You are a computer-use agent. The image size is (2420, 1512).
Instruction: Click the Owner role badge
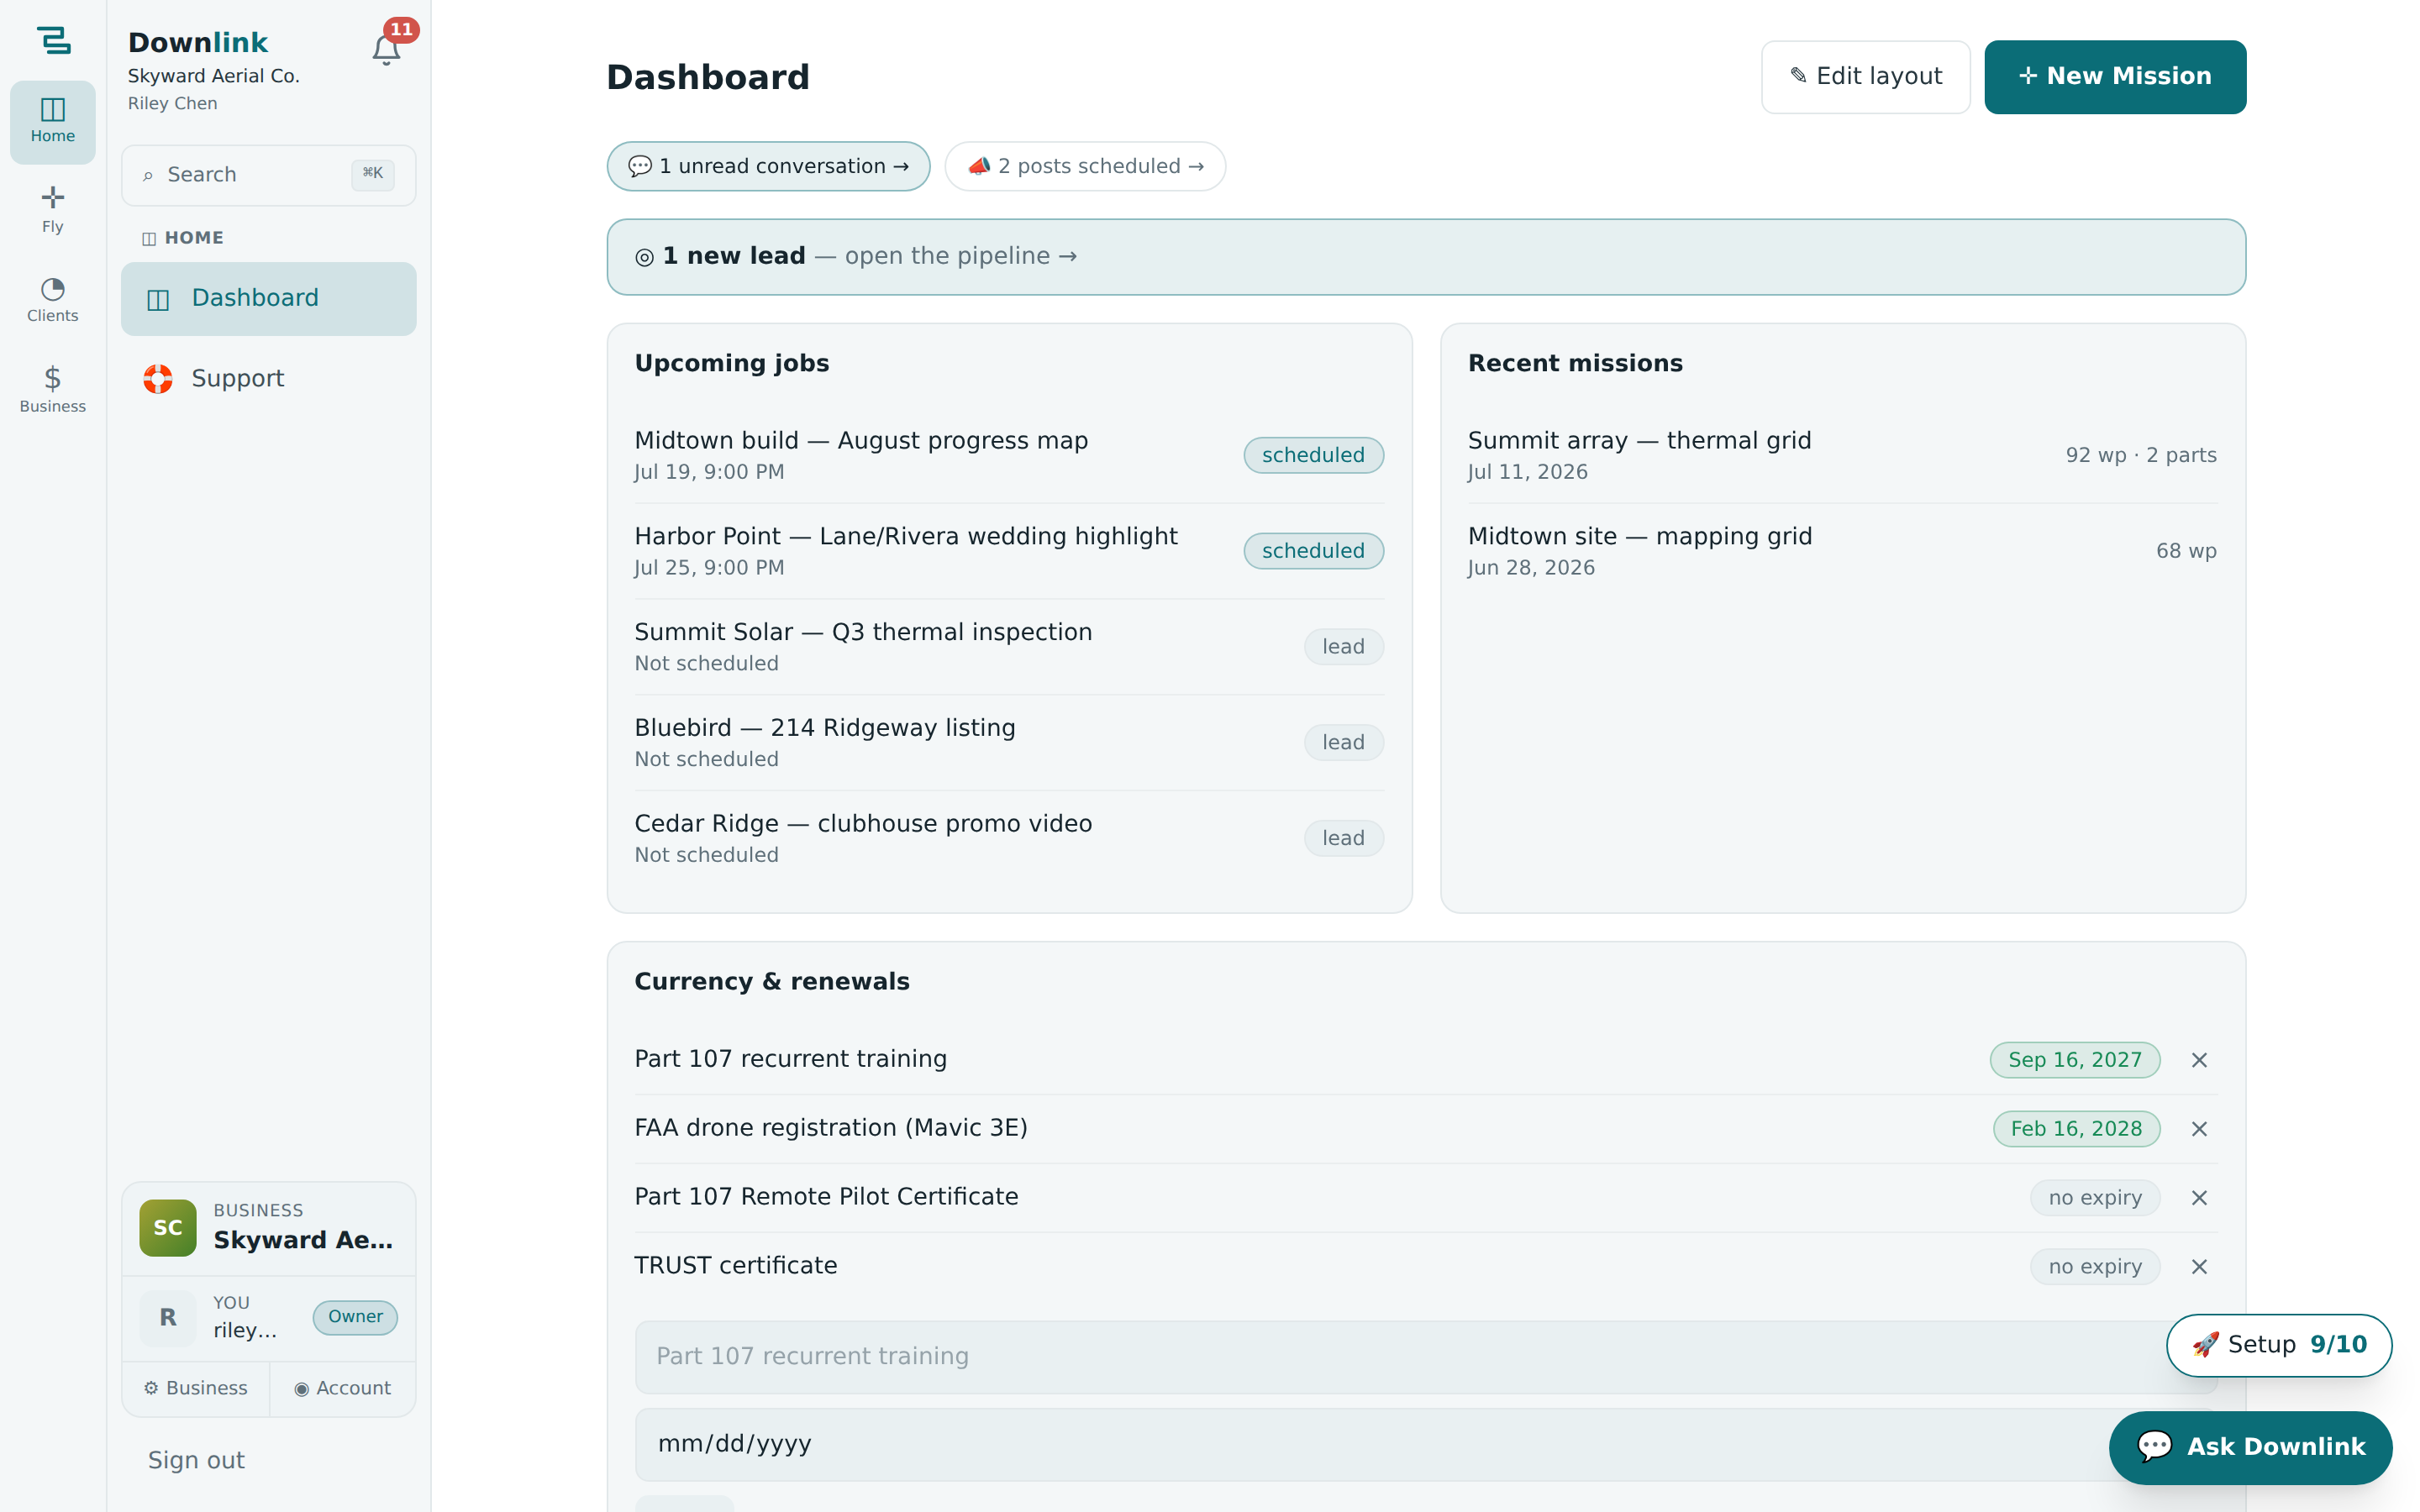click(x=355, y=1317)
